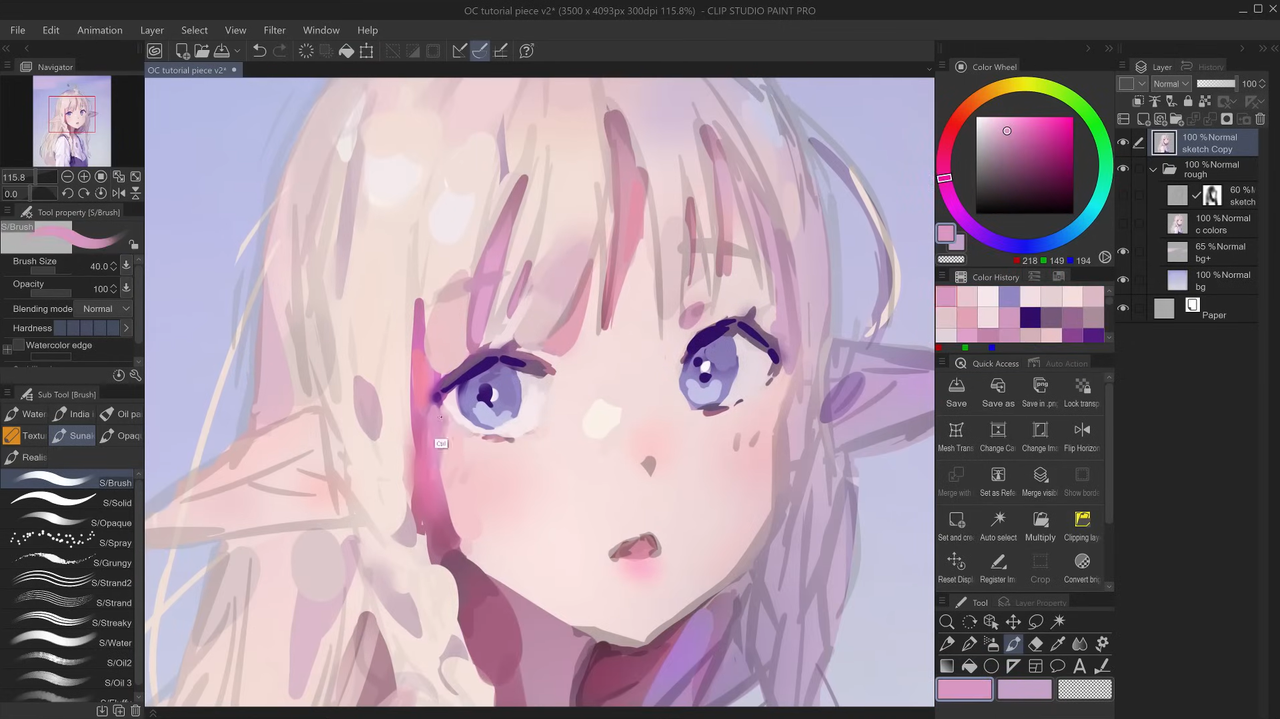Select the Zoom magnifier tool
The width and height of the screenshot is (1280, 719).
click(x=946, y=622)
